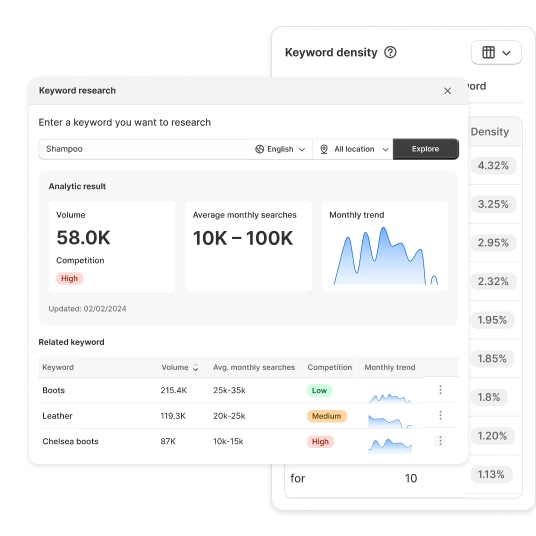Click the High badge for Chelsea boots
The image size is (536, 536).
click(320, 442)
